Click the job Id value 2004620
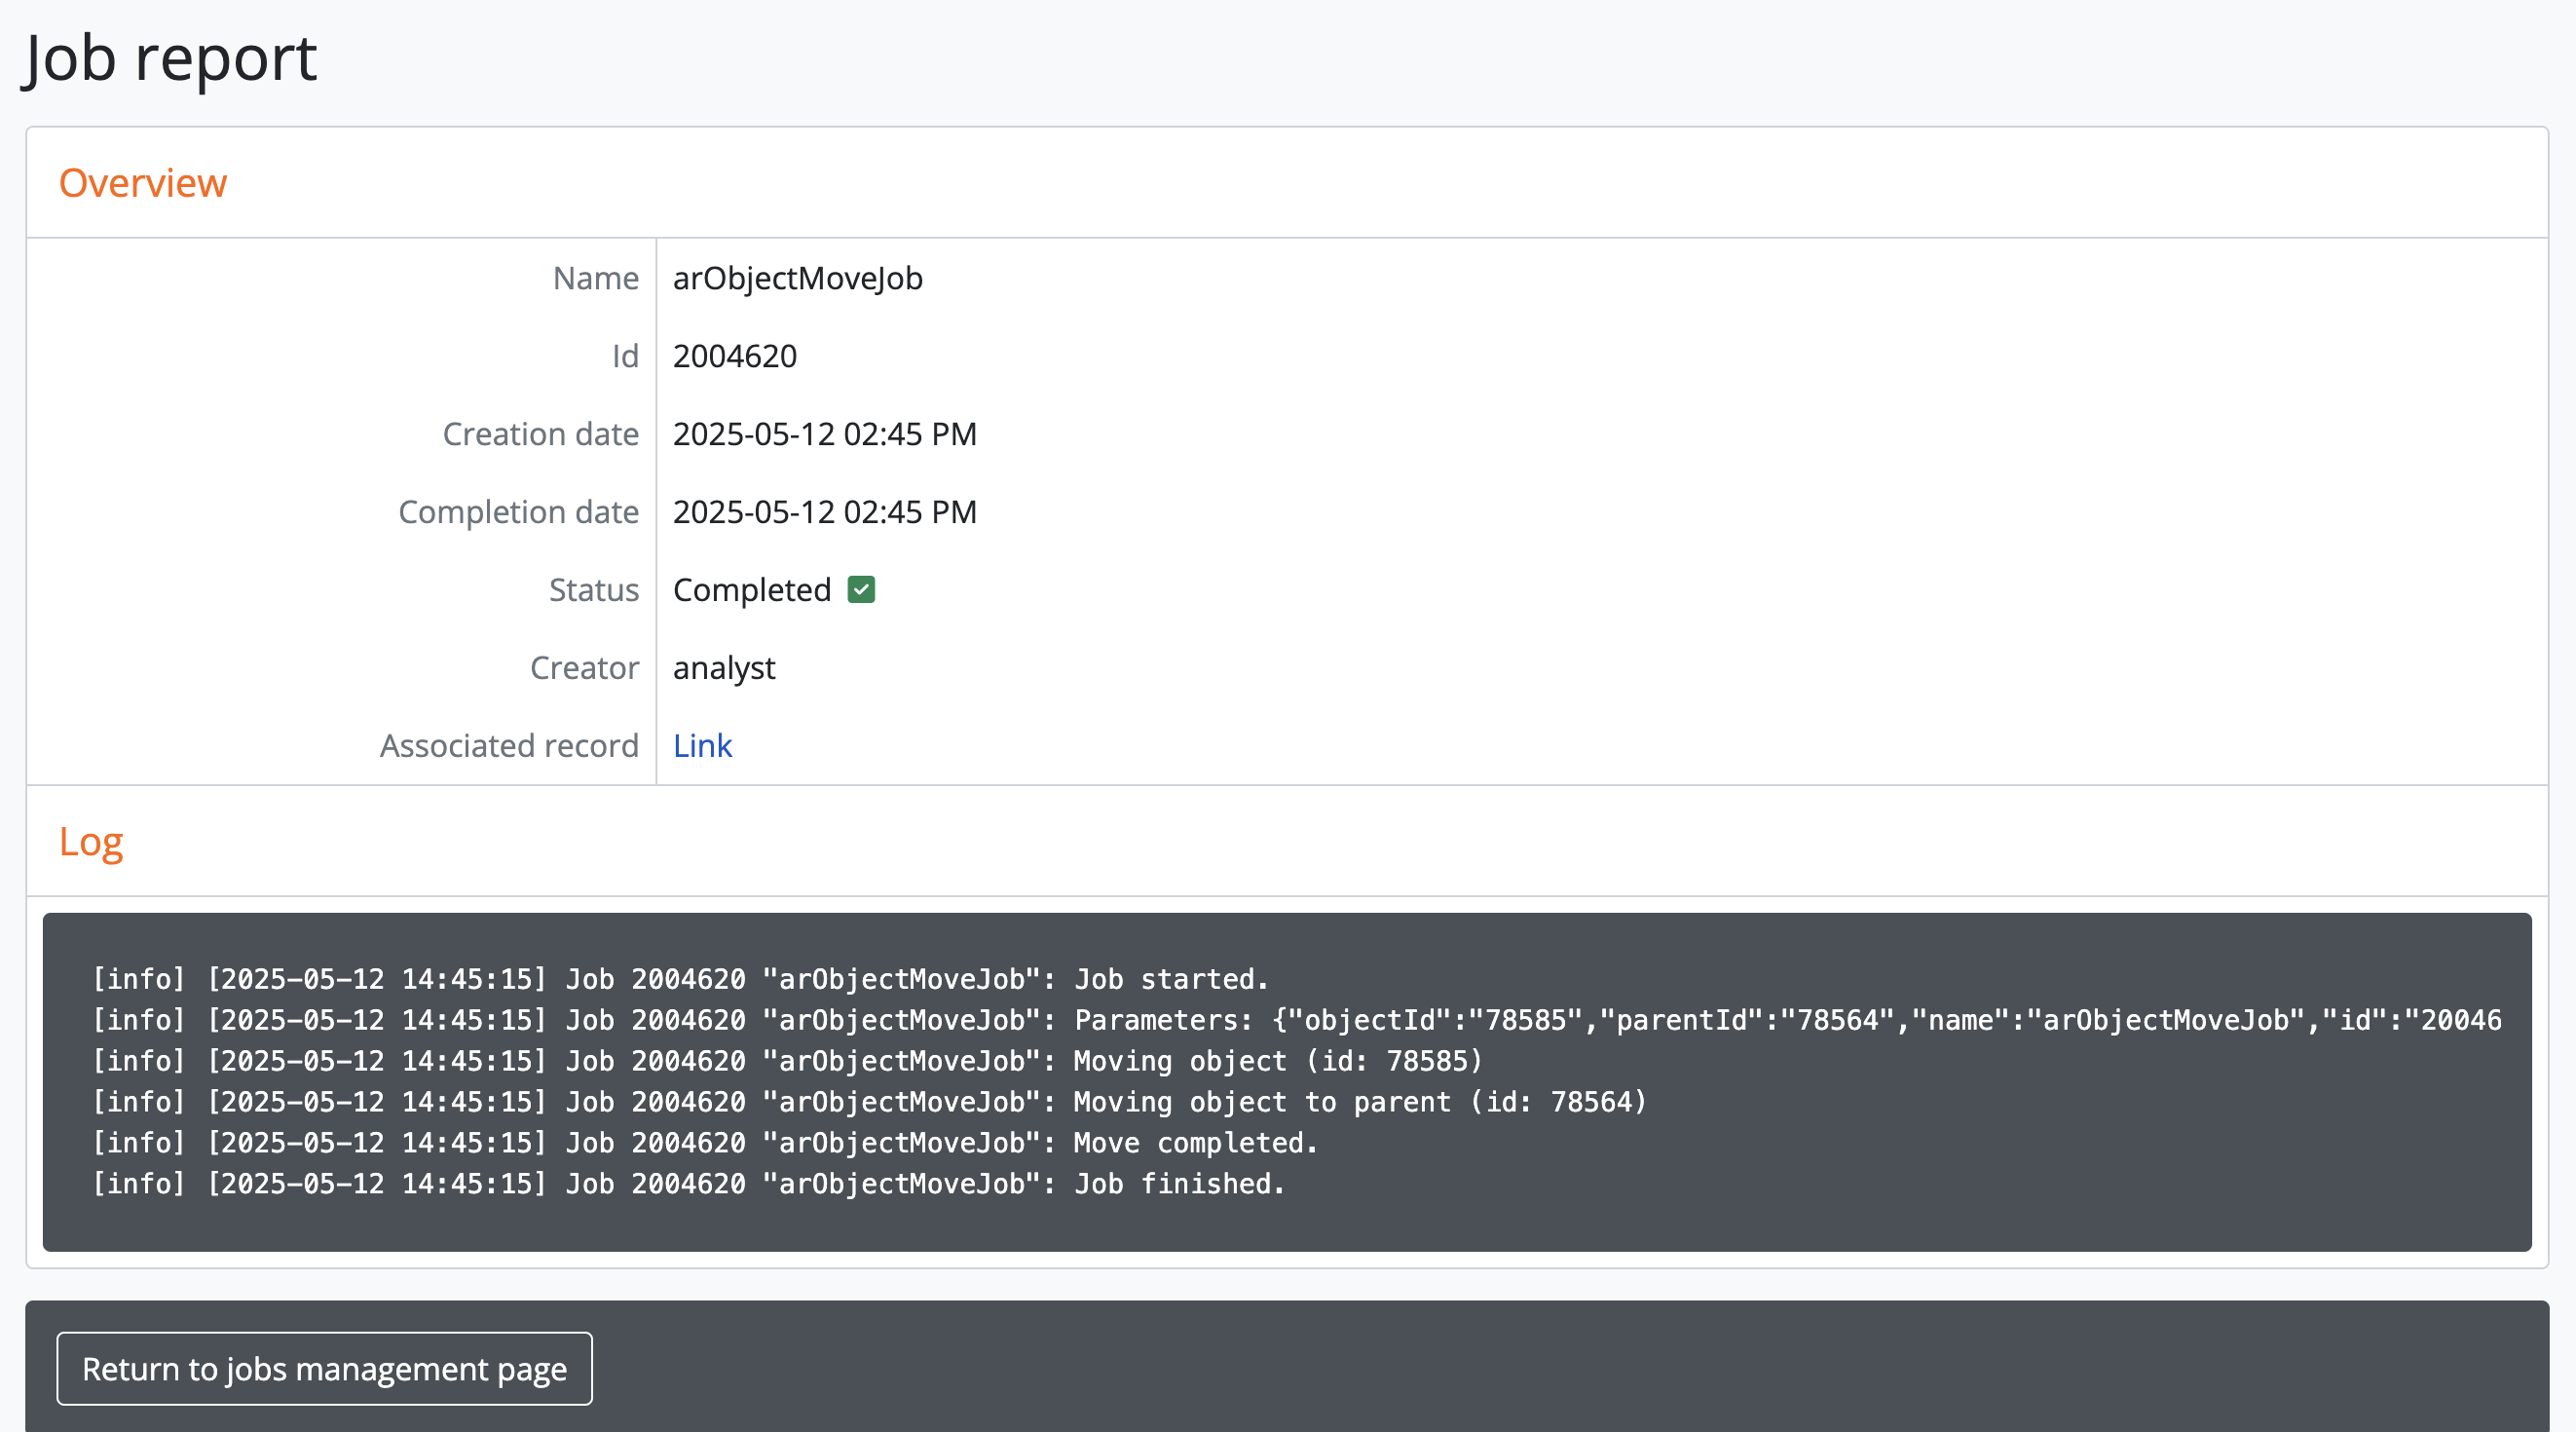Screen dimensions: 2576x1432 click(734, 356)
